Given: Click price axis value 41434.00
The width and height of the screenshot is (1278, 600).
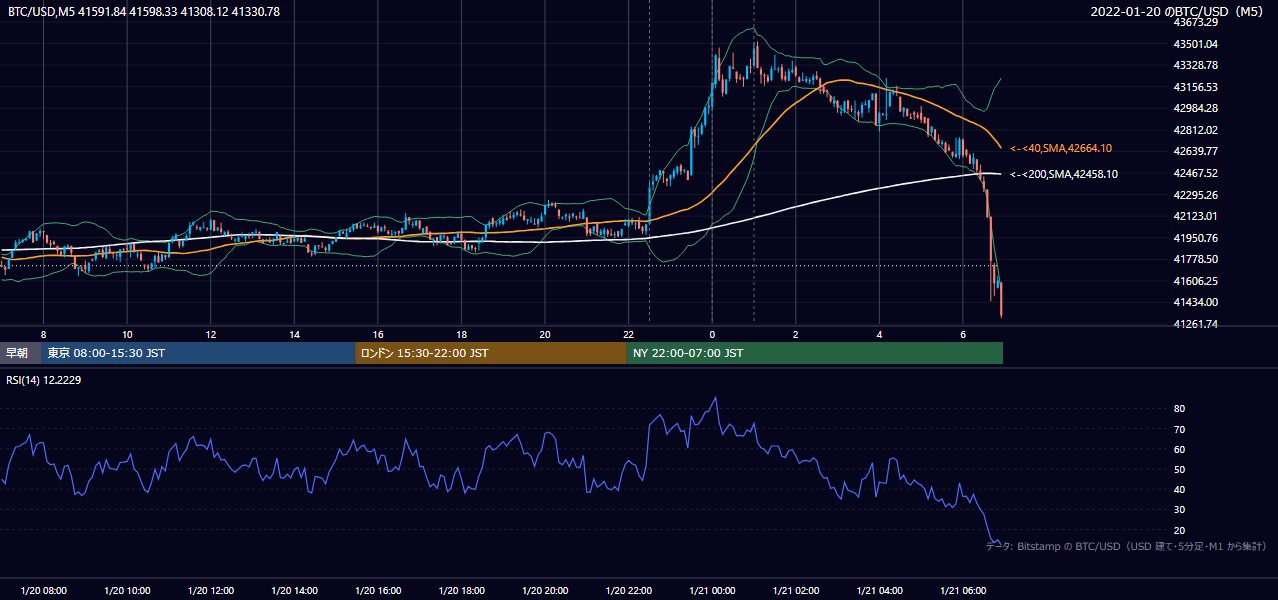Looking at the screenshot, I should (x=1195, y=302).
